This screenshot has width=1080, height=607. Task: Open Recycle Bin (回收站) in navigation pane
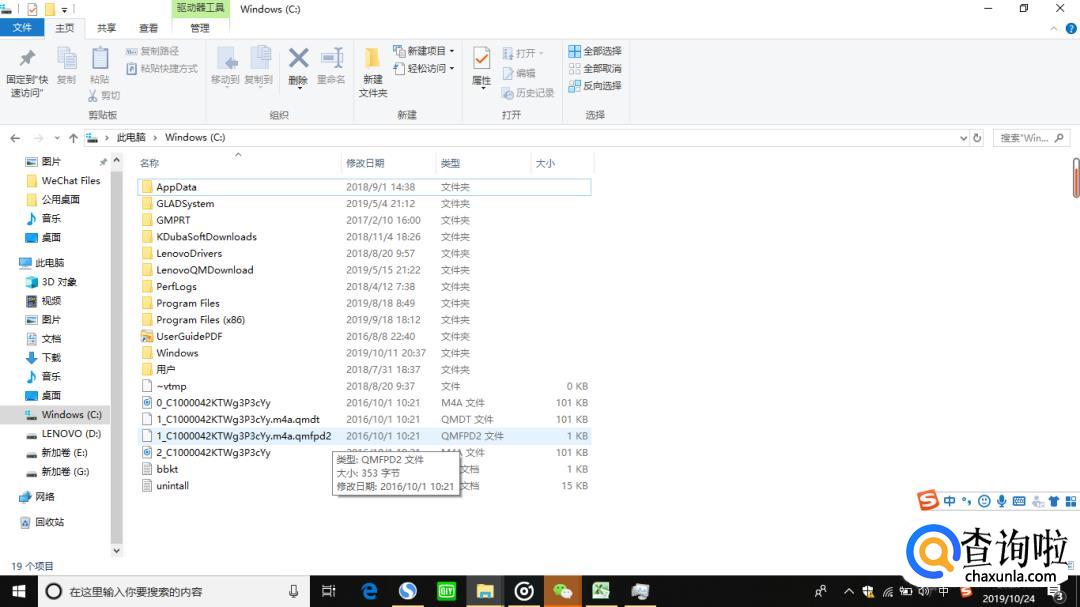pyautogui.click(x=42, y=522)
